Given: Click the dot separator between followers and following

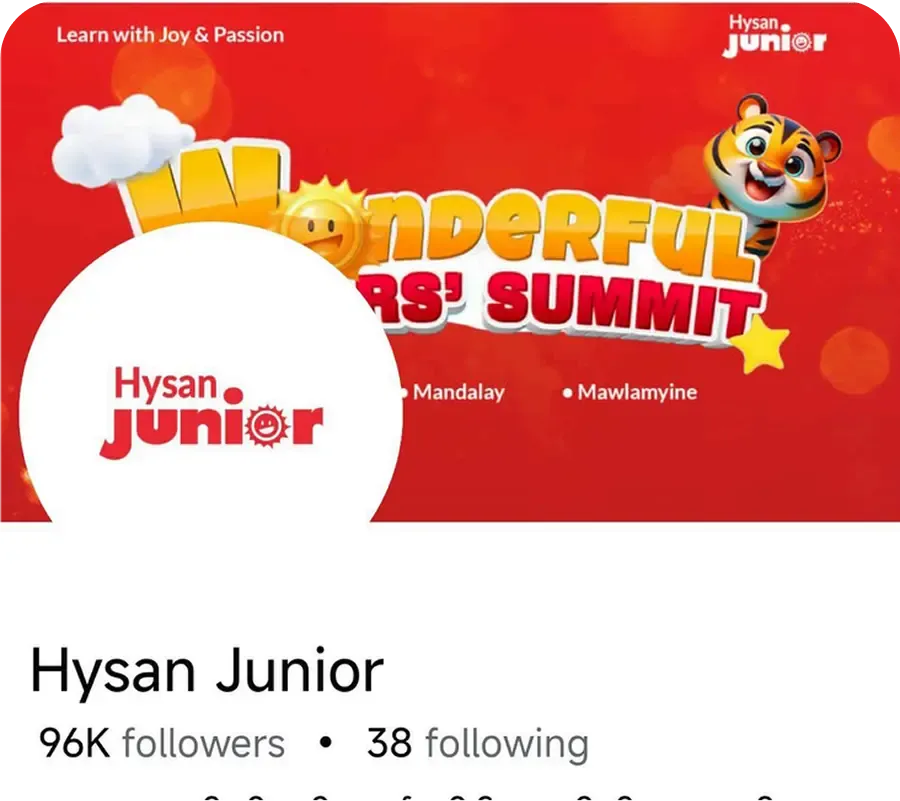Looking at the screenshot, I should 325,743.
